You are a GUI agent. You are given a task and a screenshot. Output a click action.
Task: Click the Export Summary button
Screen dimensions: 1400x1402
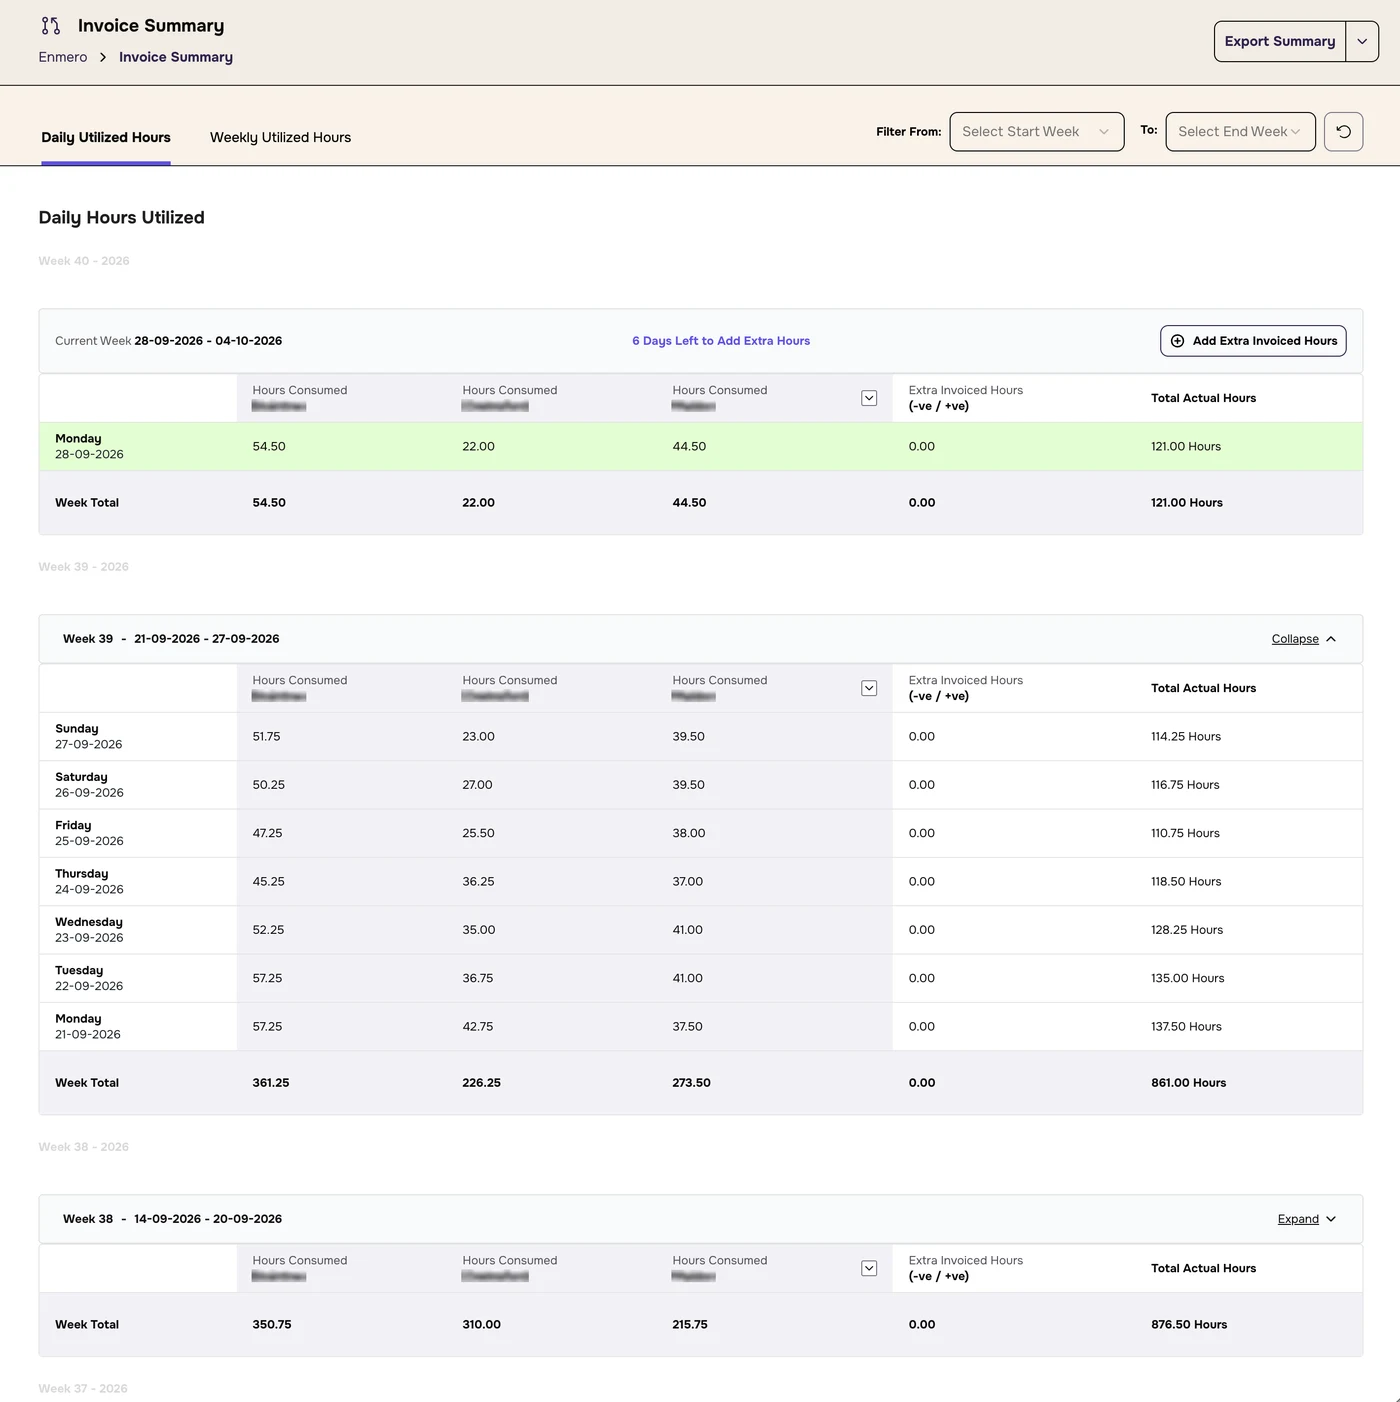tap(1280, 42)
